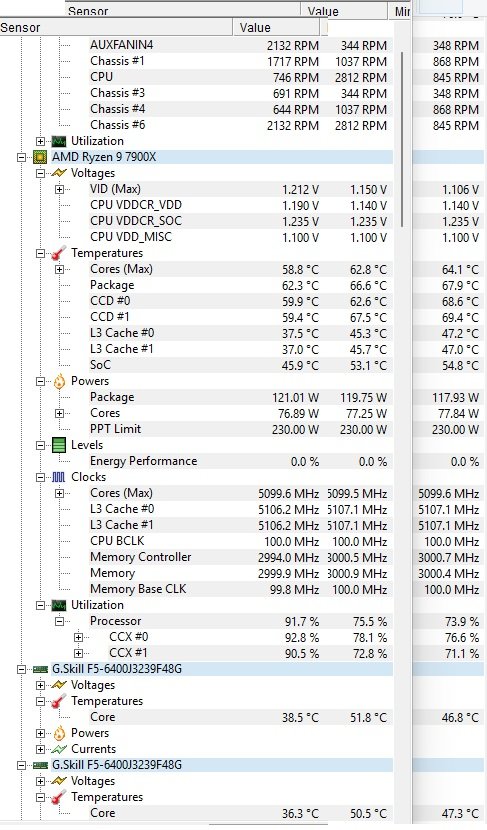
Task: Click the Clocks waveform icon
Action: [x=59, y=477]
